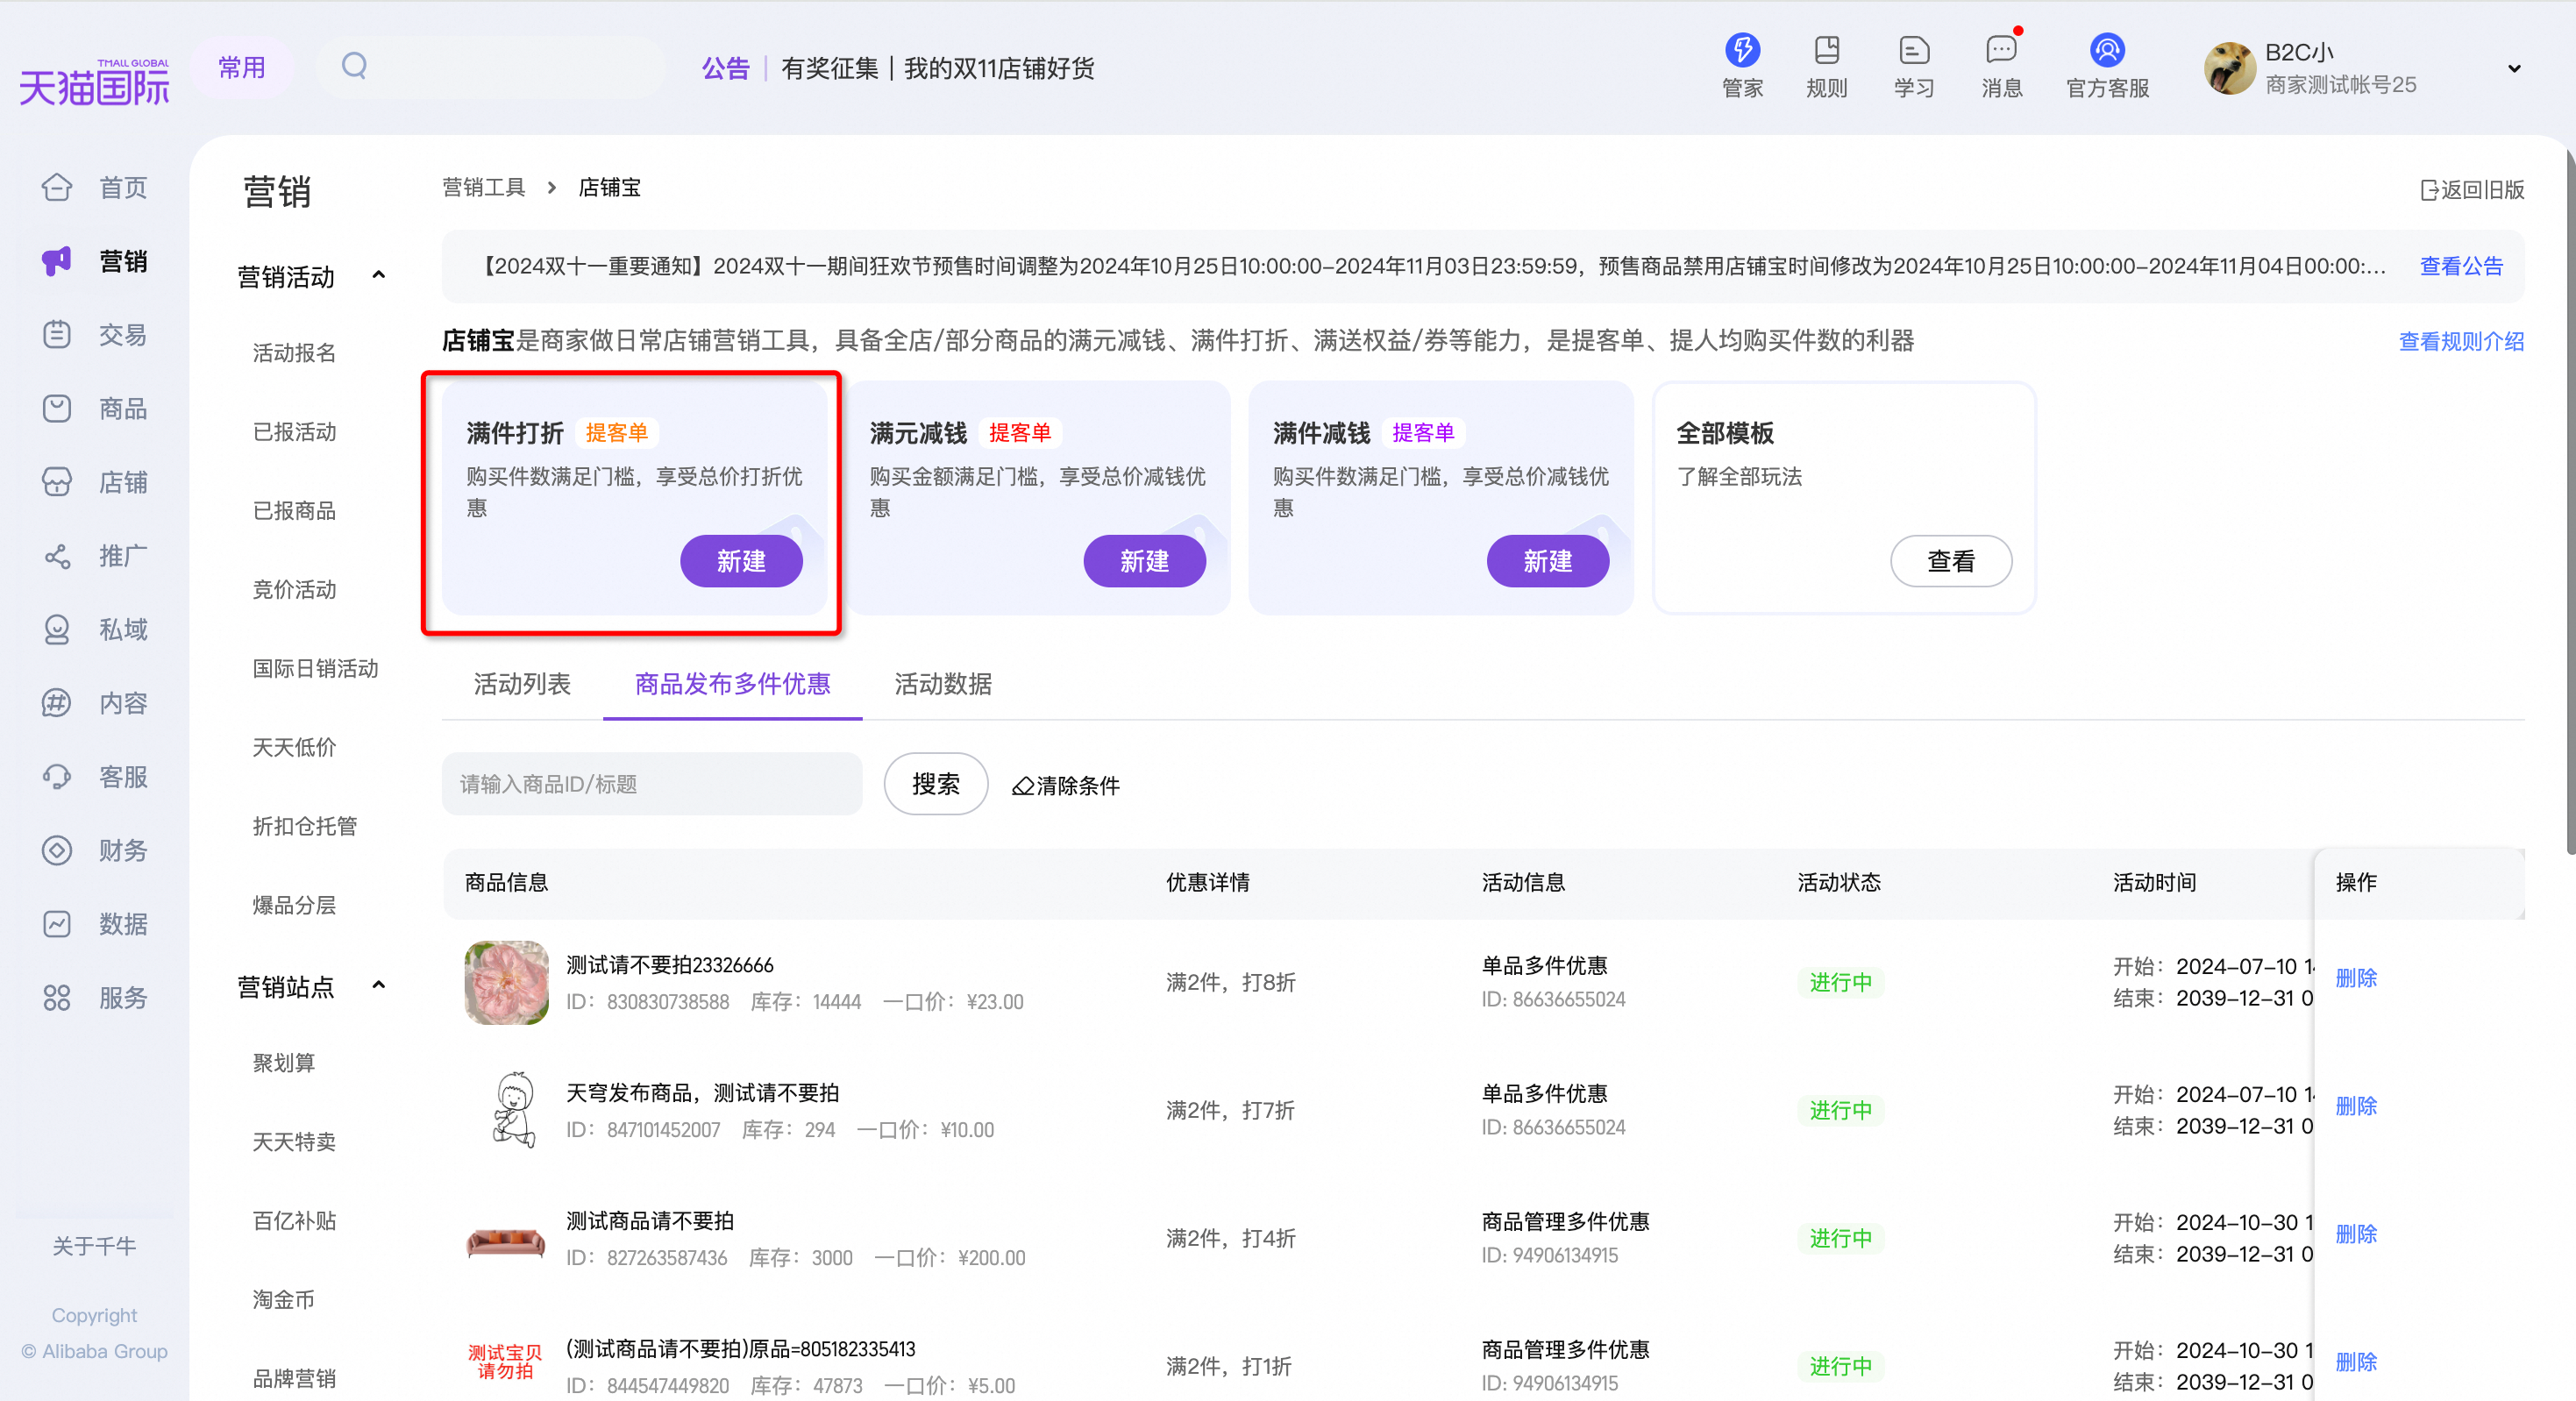Open 淘金币 menu item
This screenshot has width=2576, height=1401.
point(284,1300)
